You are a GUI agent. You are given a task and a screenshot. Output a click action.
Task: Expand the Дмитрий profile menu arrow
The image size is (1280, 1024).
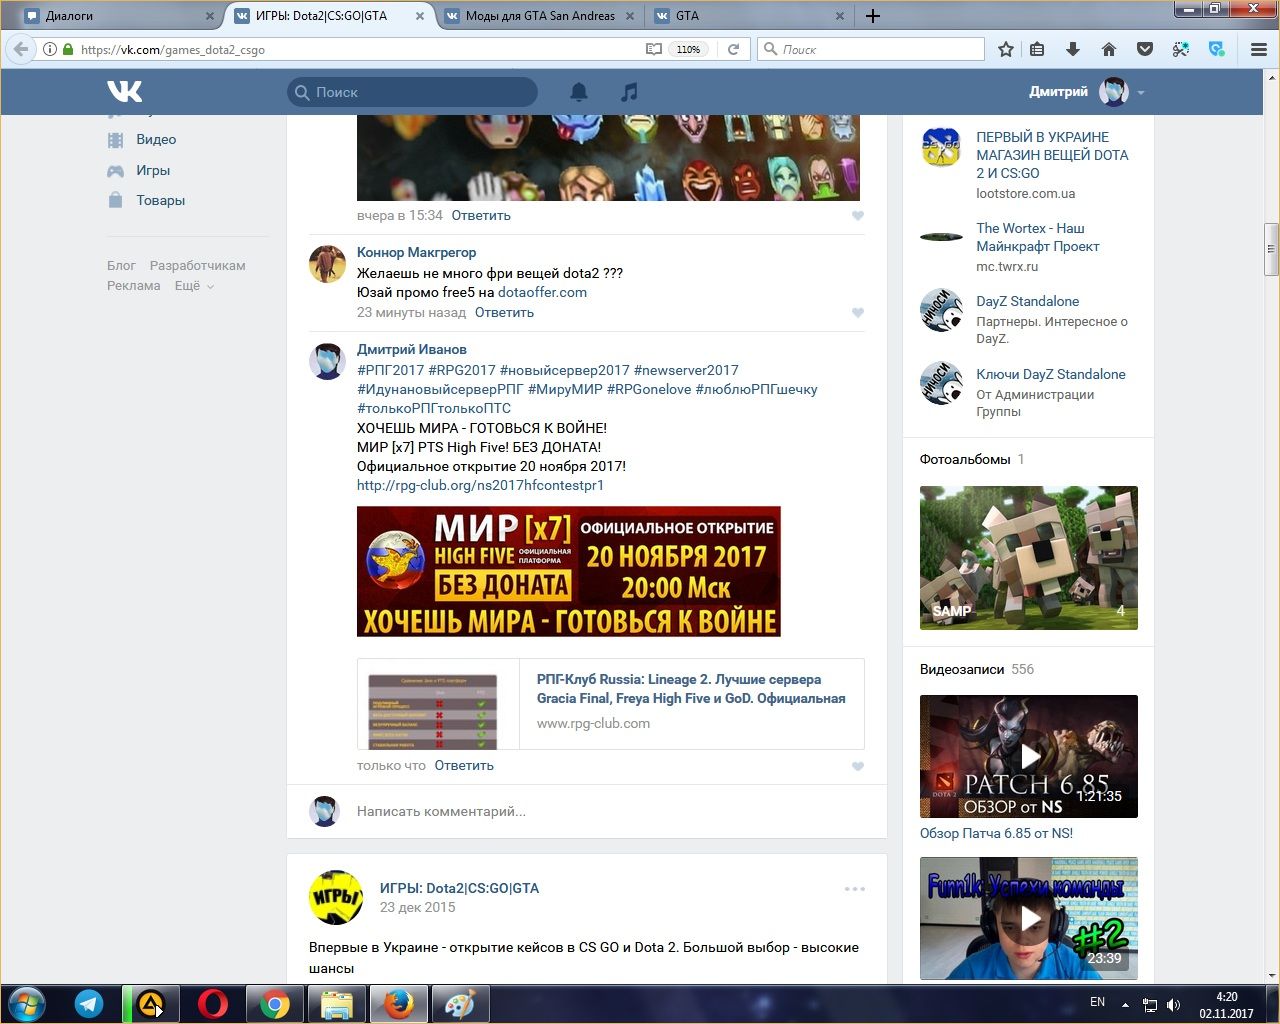coord(1141,93)
